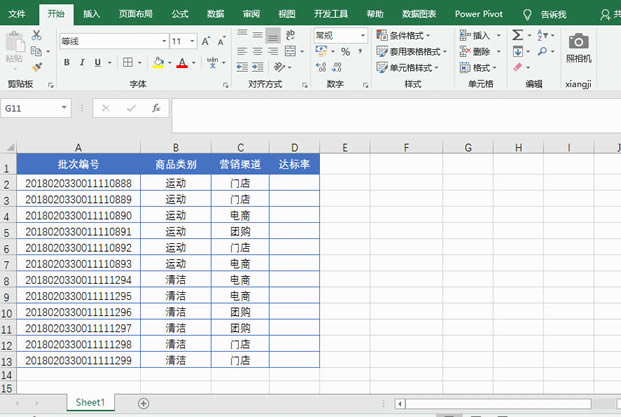Image resolution: width=621 pixels, height=417 pixels.
Task: Toggle center horizontal alignment
Action: coord(258,51)
